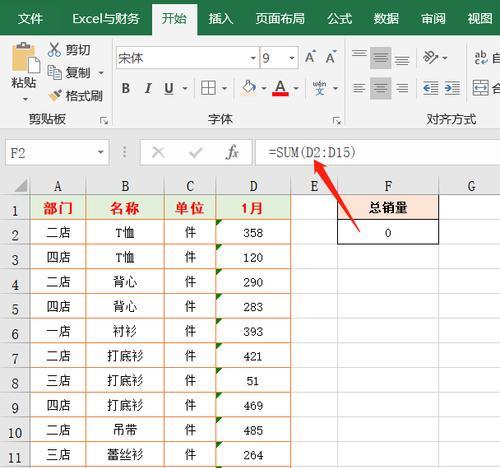
Task: Set middle vertical alignment
Action: point(380,58)
